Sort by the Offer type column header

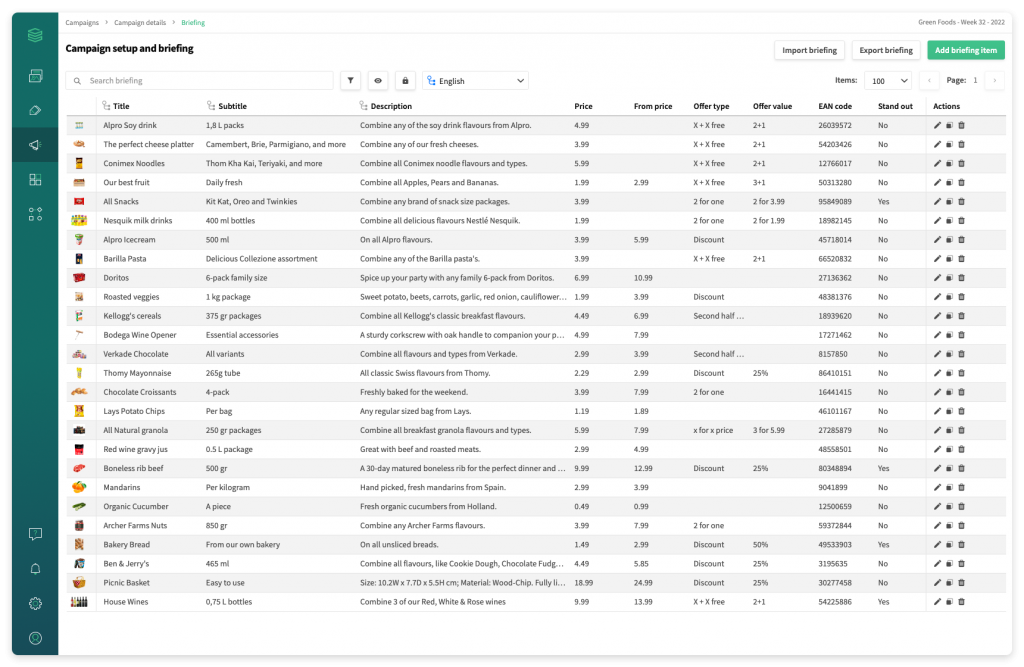coord(711,106)
